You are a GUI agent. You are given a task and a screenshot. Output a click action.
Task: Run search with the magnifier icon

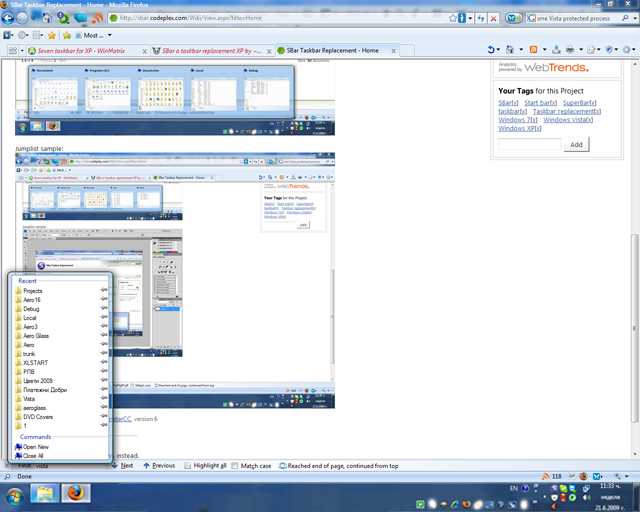click(x=625, y=18)
